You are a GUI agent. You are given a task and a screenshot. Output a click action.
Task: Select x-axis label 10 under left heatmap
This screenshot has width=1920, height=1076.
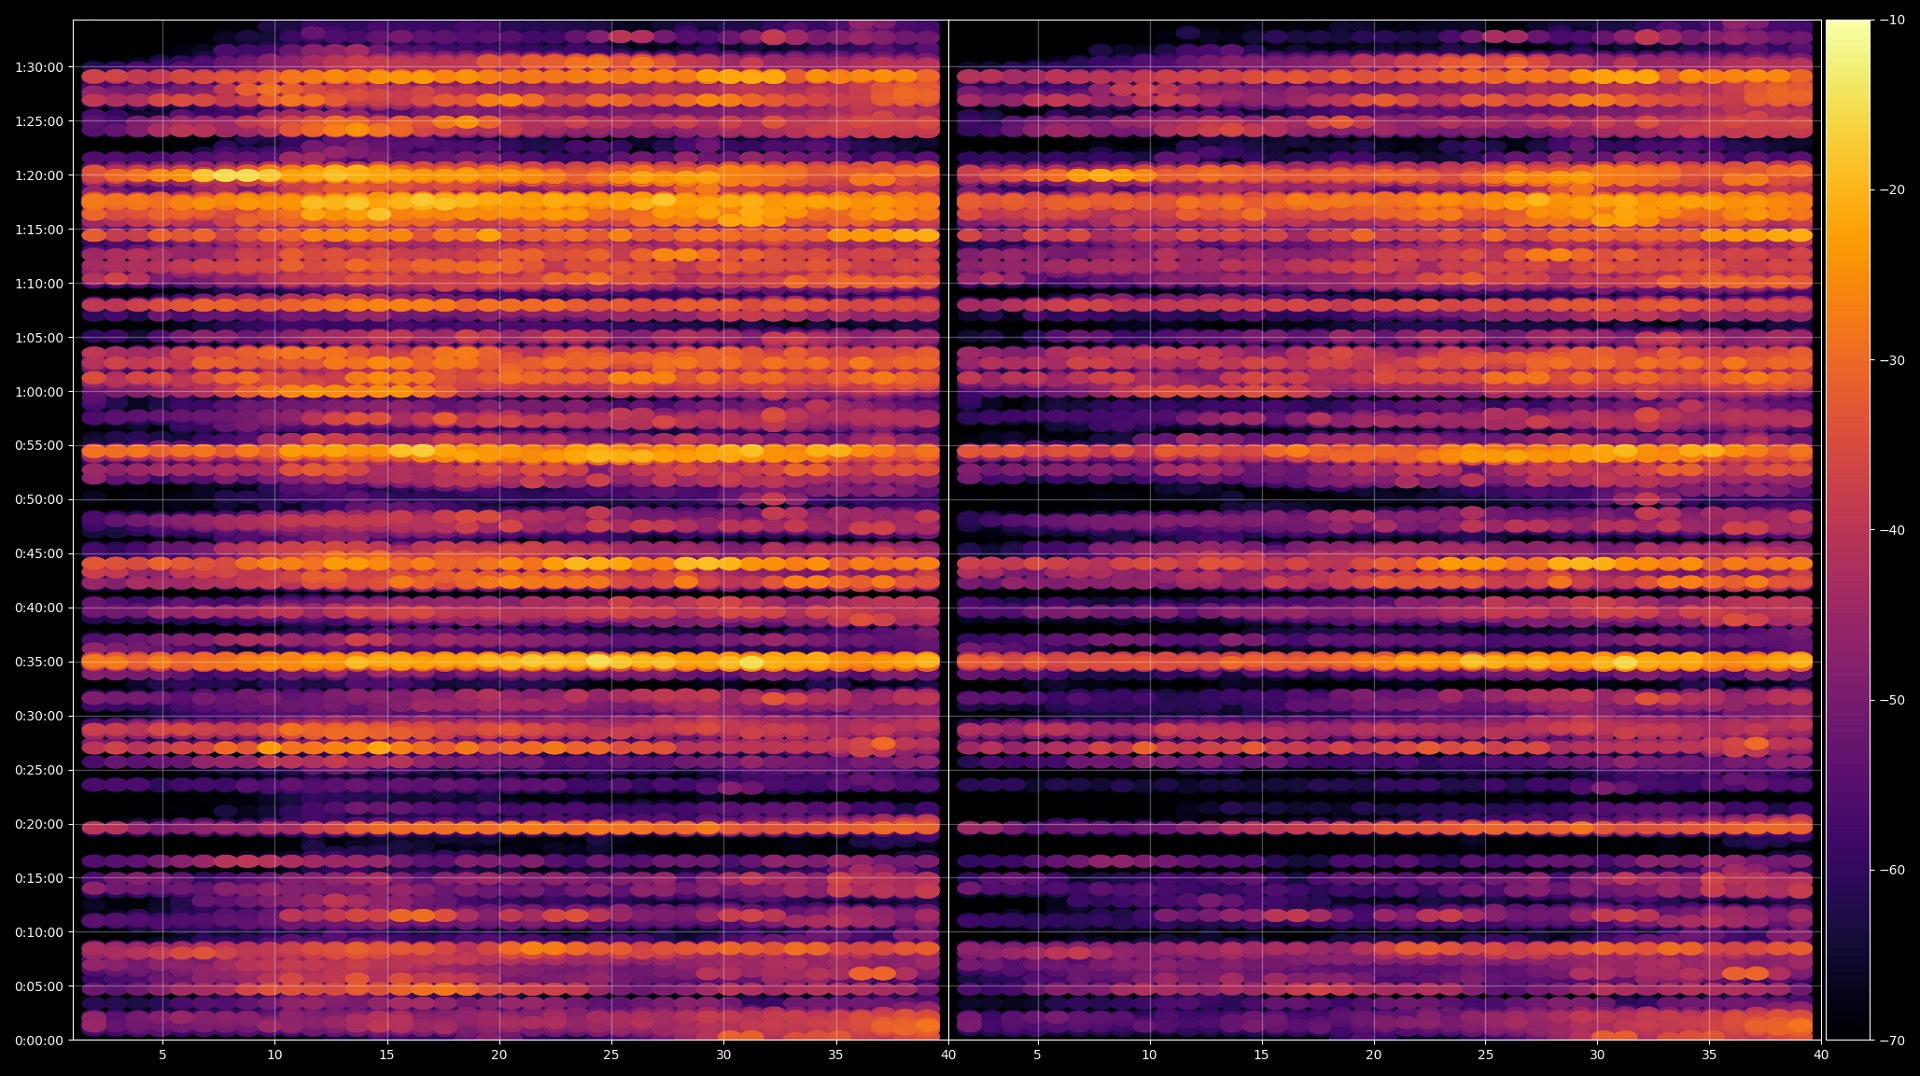click(x=275, y=1055)
